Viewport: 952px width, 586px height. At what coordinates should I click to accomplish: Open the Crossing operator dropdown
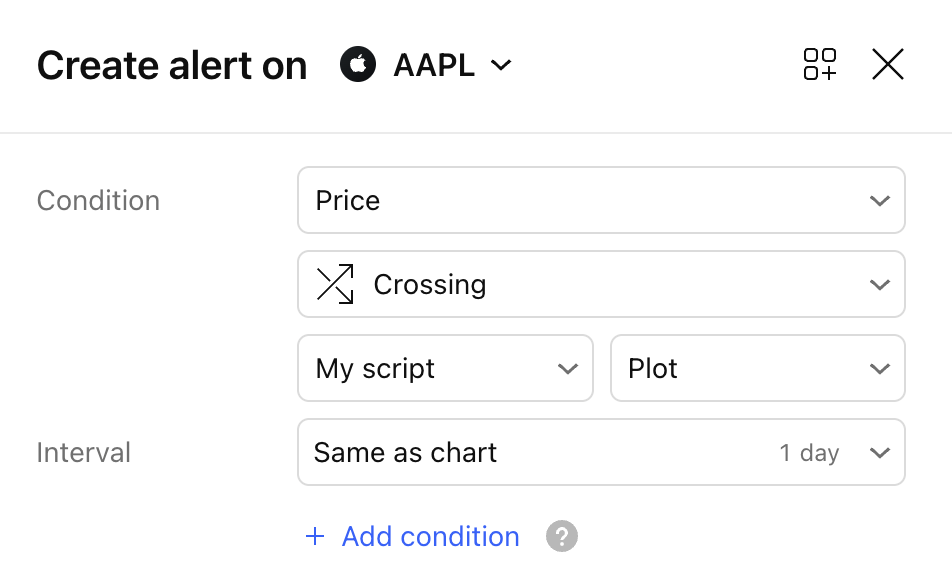[601, 284]
